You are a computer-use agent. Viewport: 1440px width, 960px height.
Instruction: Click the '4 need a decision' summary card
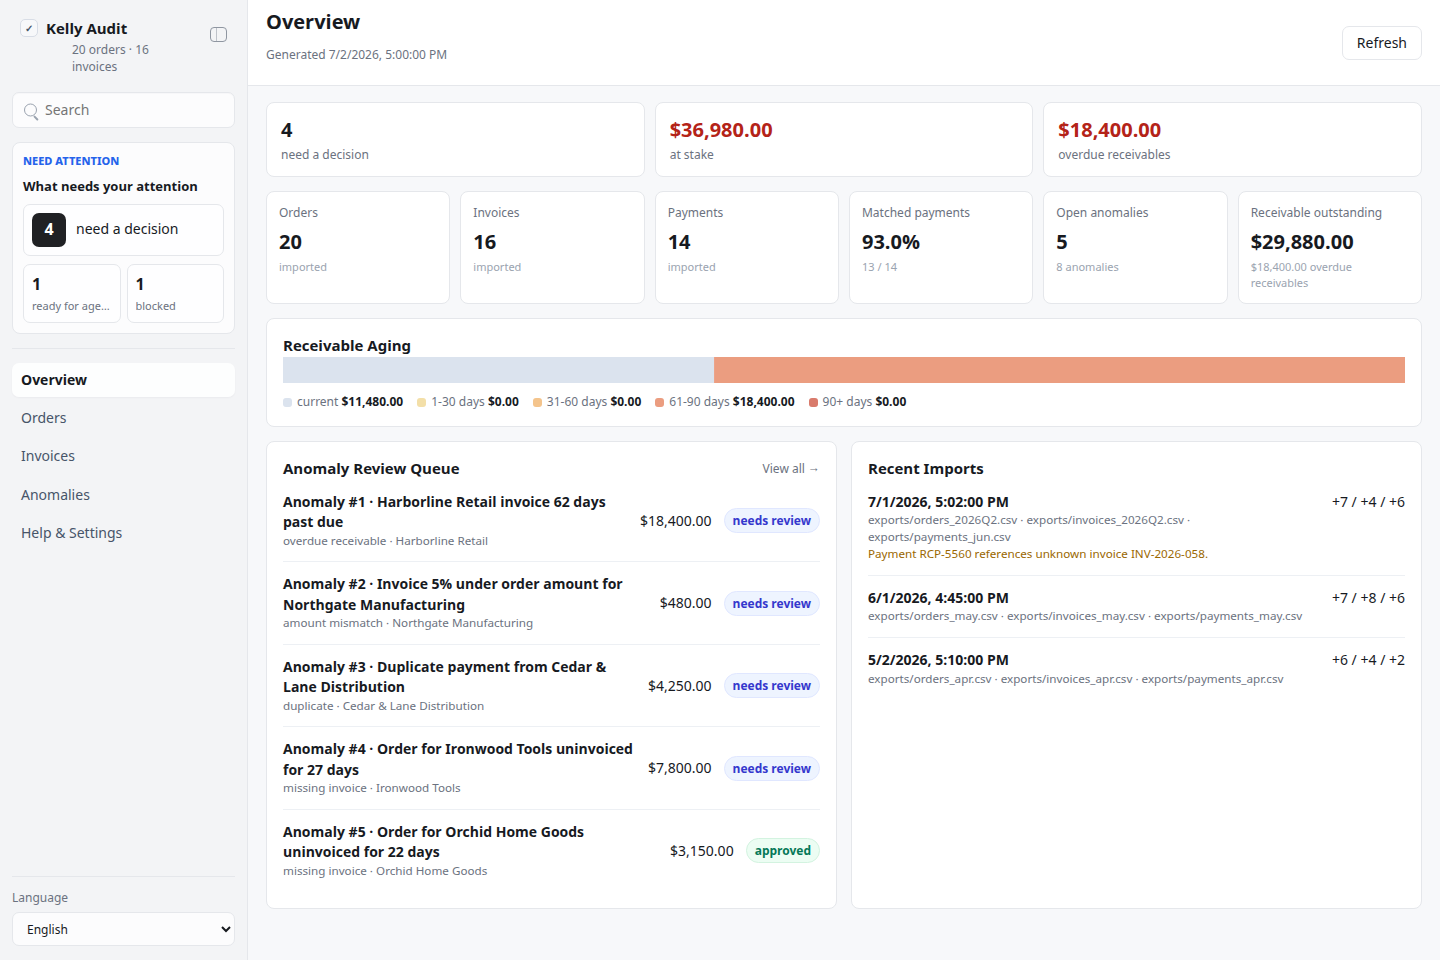455,140
